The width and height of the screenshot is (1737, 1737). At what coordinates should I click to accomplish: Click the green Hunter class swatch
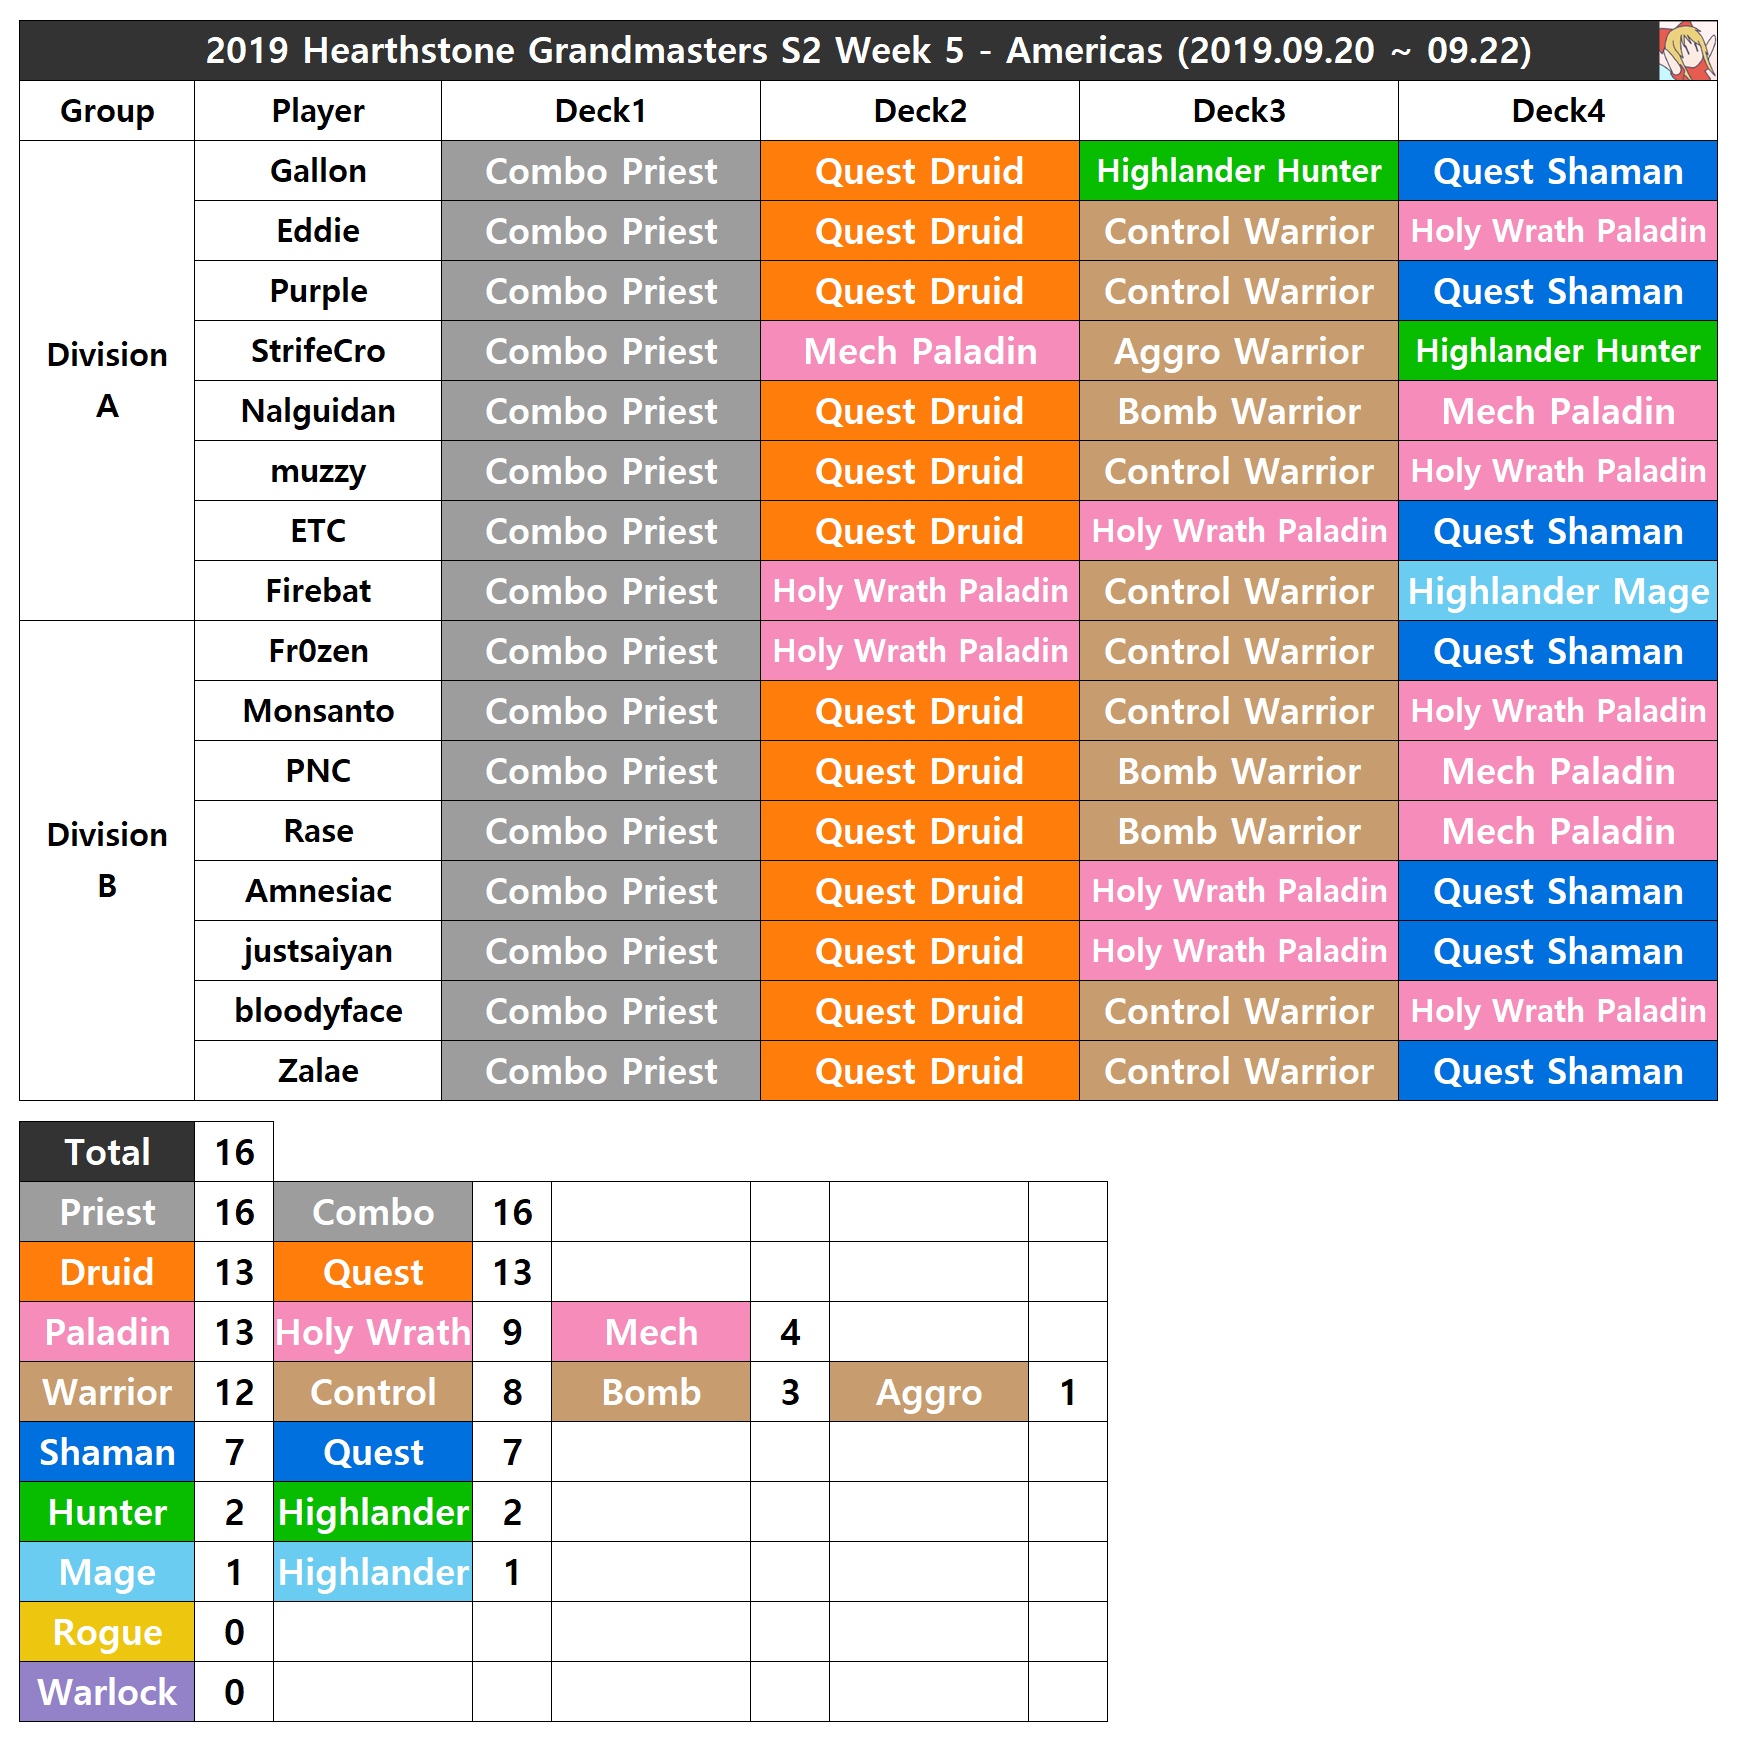click(x=107, y=1512)
